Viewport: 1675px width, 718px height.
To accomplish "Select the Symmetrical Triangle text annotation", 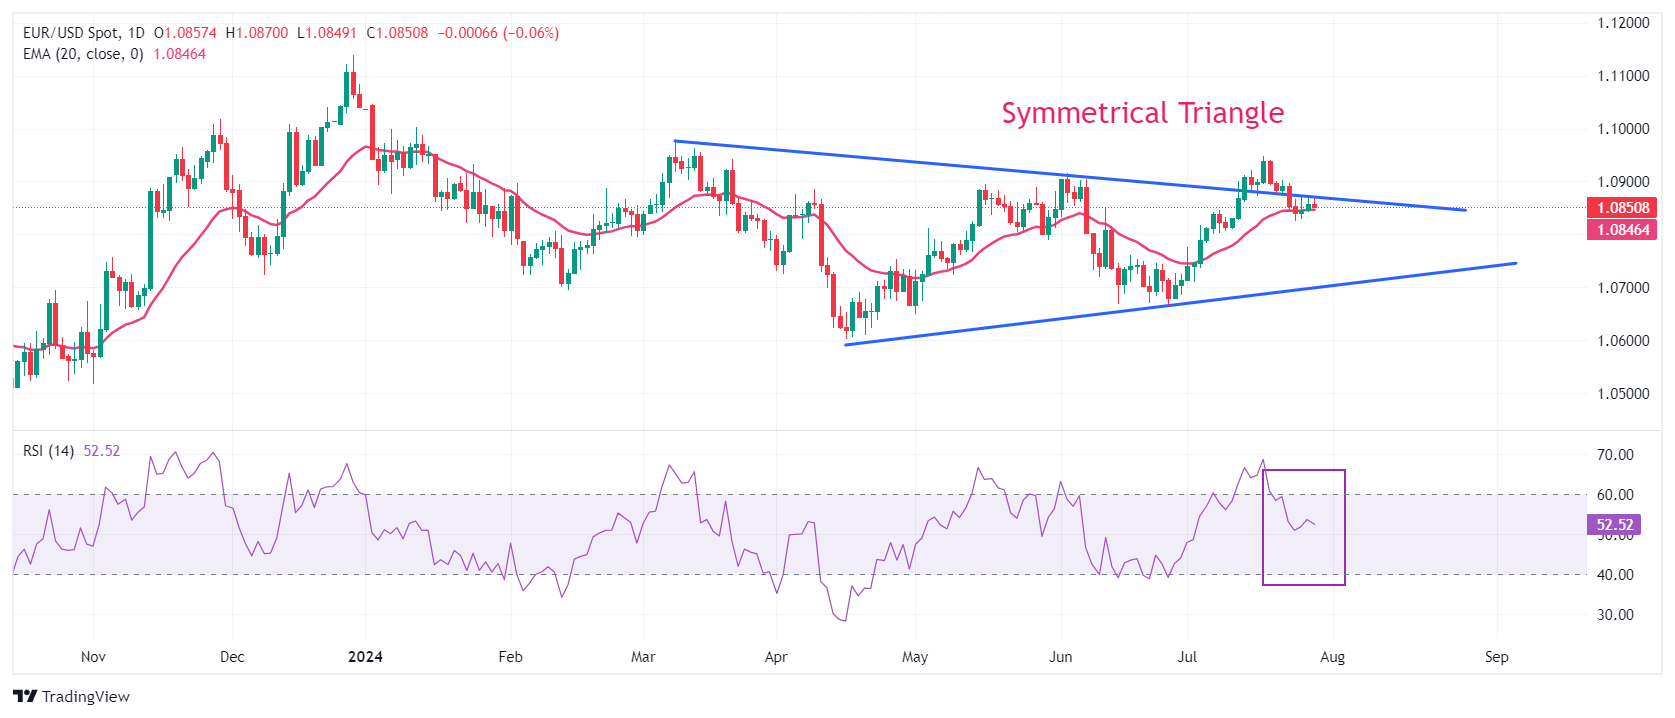I will pyautogui.click(x=1142, y=113).
